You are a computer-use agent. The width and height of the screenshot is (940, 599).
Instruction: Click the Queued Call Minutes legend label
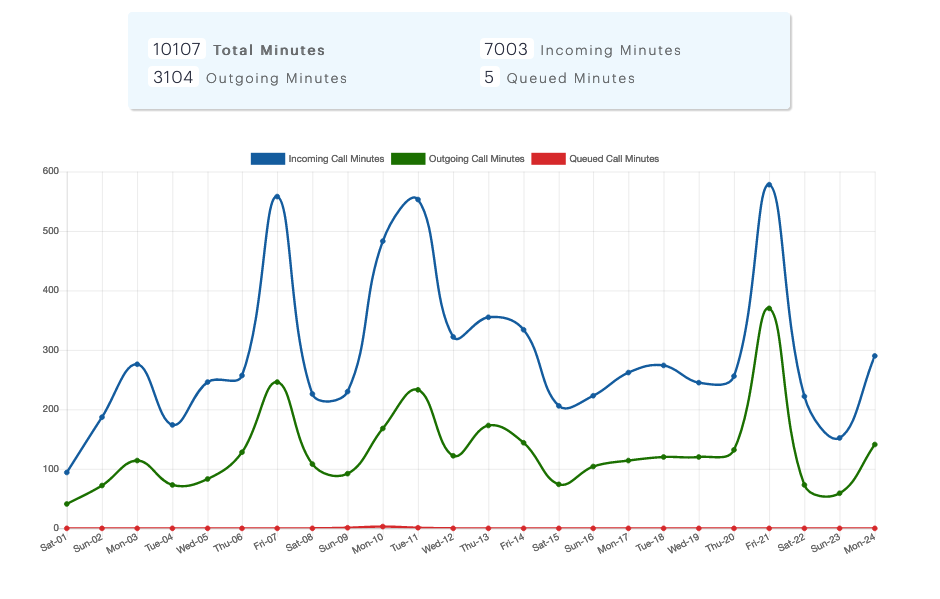(x=614, y=159)
